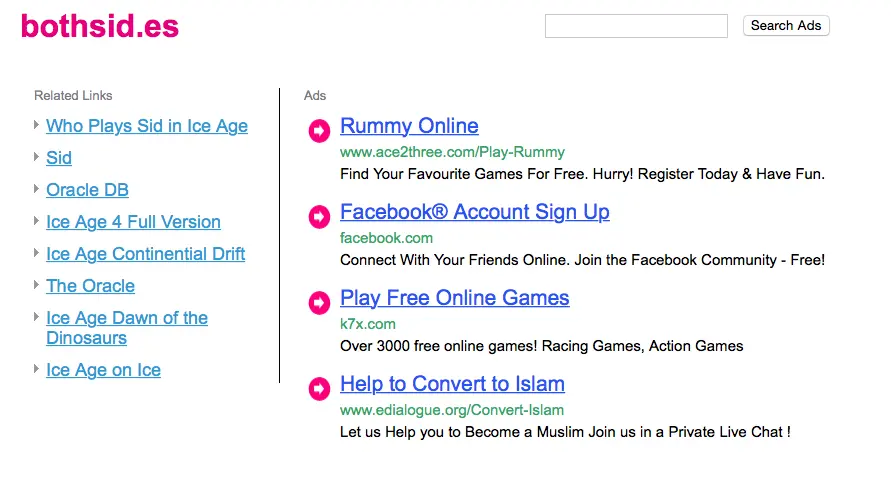Open Ice Age Continental Drift link
This screenshot has height=481, width=891.
point(145,254)
